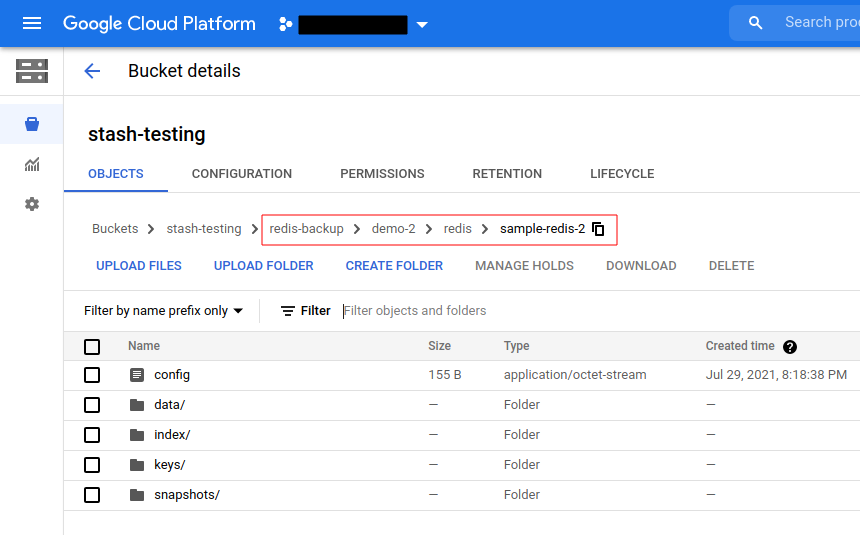Open the data/ folder link
The image size is (860, 535).
tap(169, 405)
